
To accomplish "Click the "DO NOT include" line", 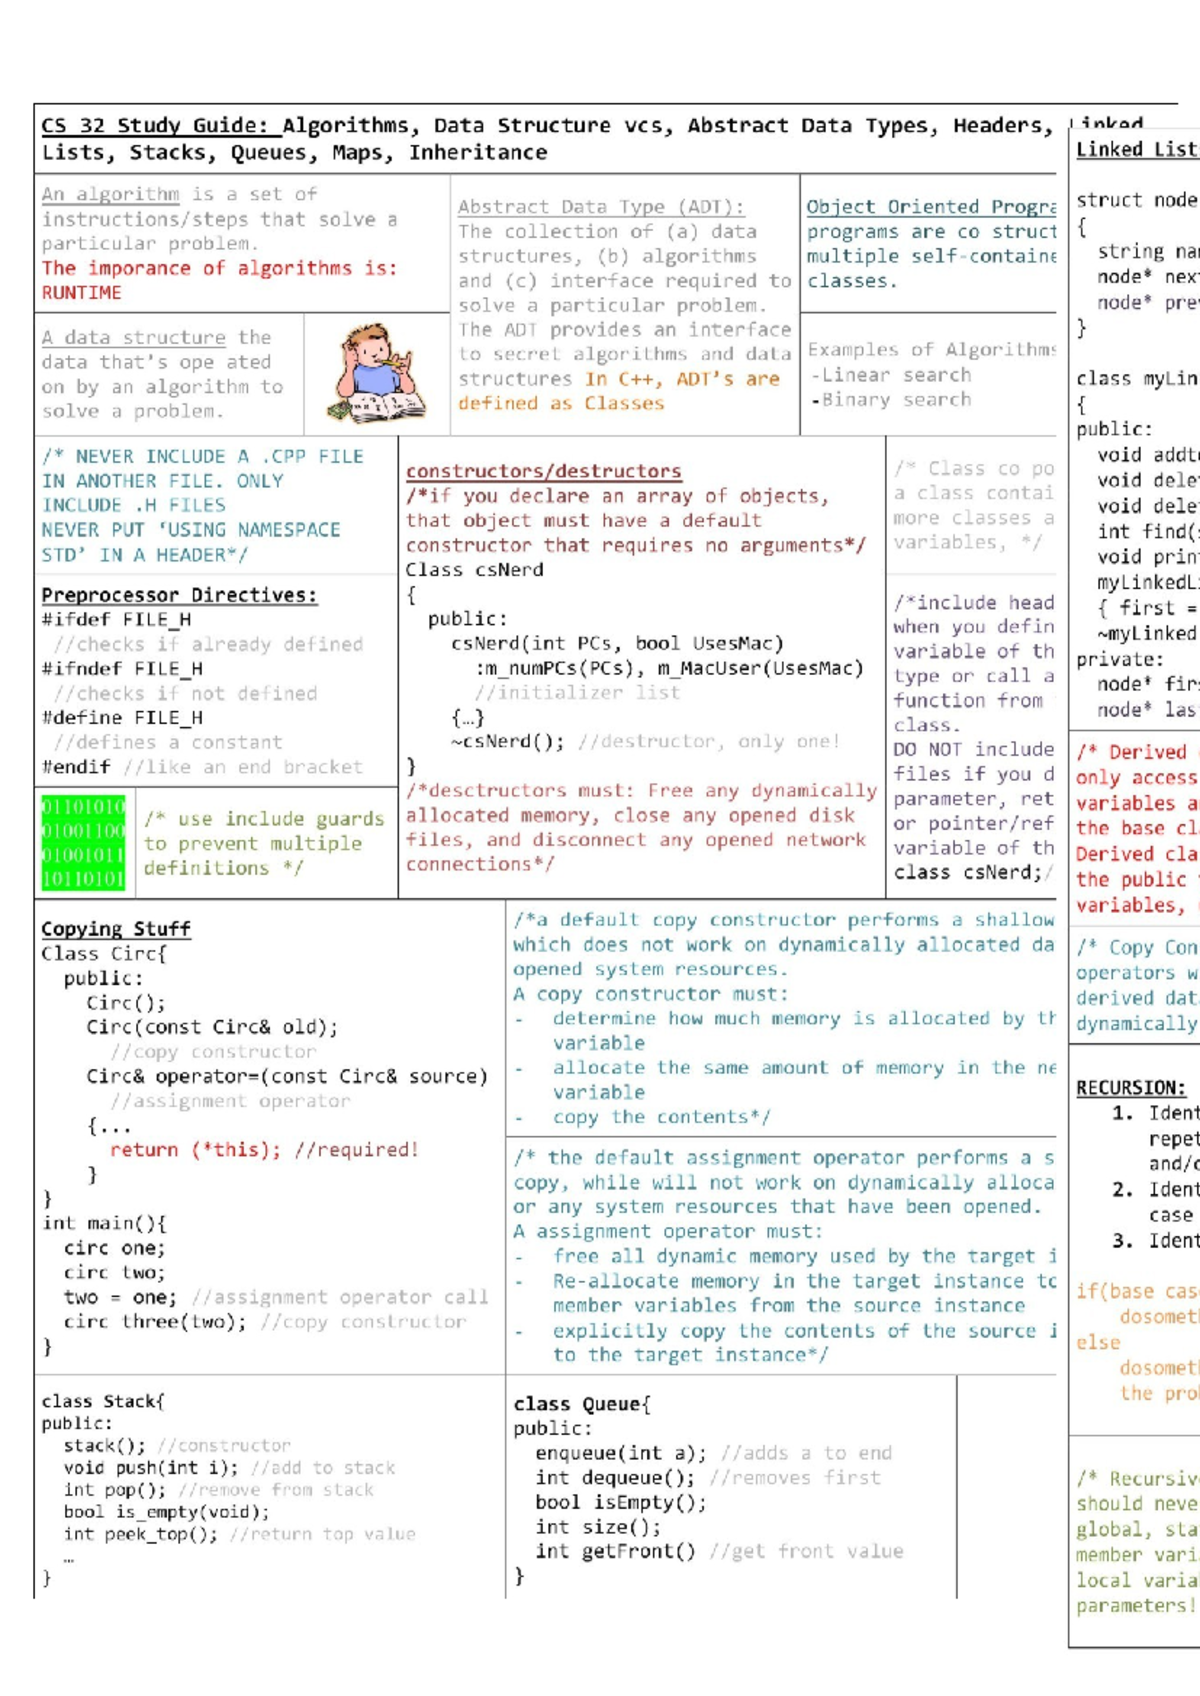I will click(974, 750).
